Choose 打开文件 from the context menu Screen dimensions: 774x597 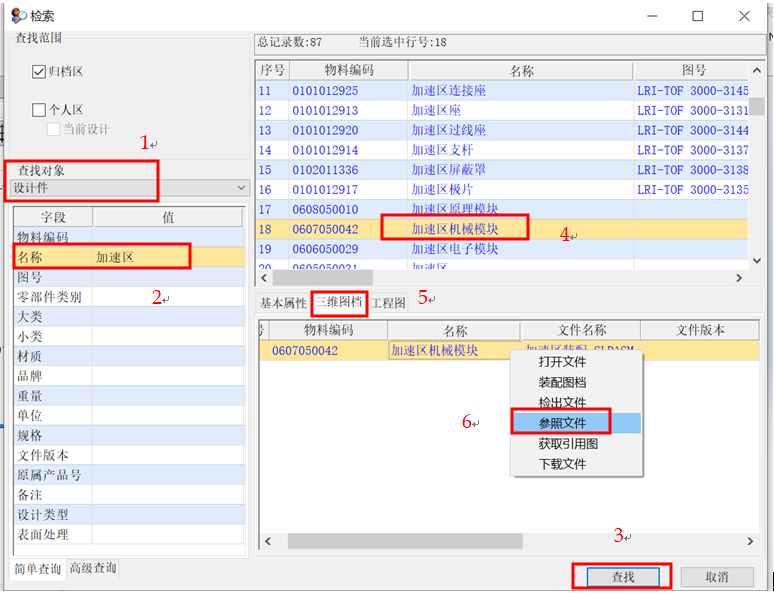(x=562, y=362)
